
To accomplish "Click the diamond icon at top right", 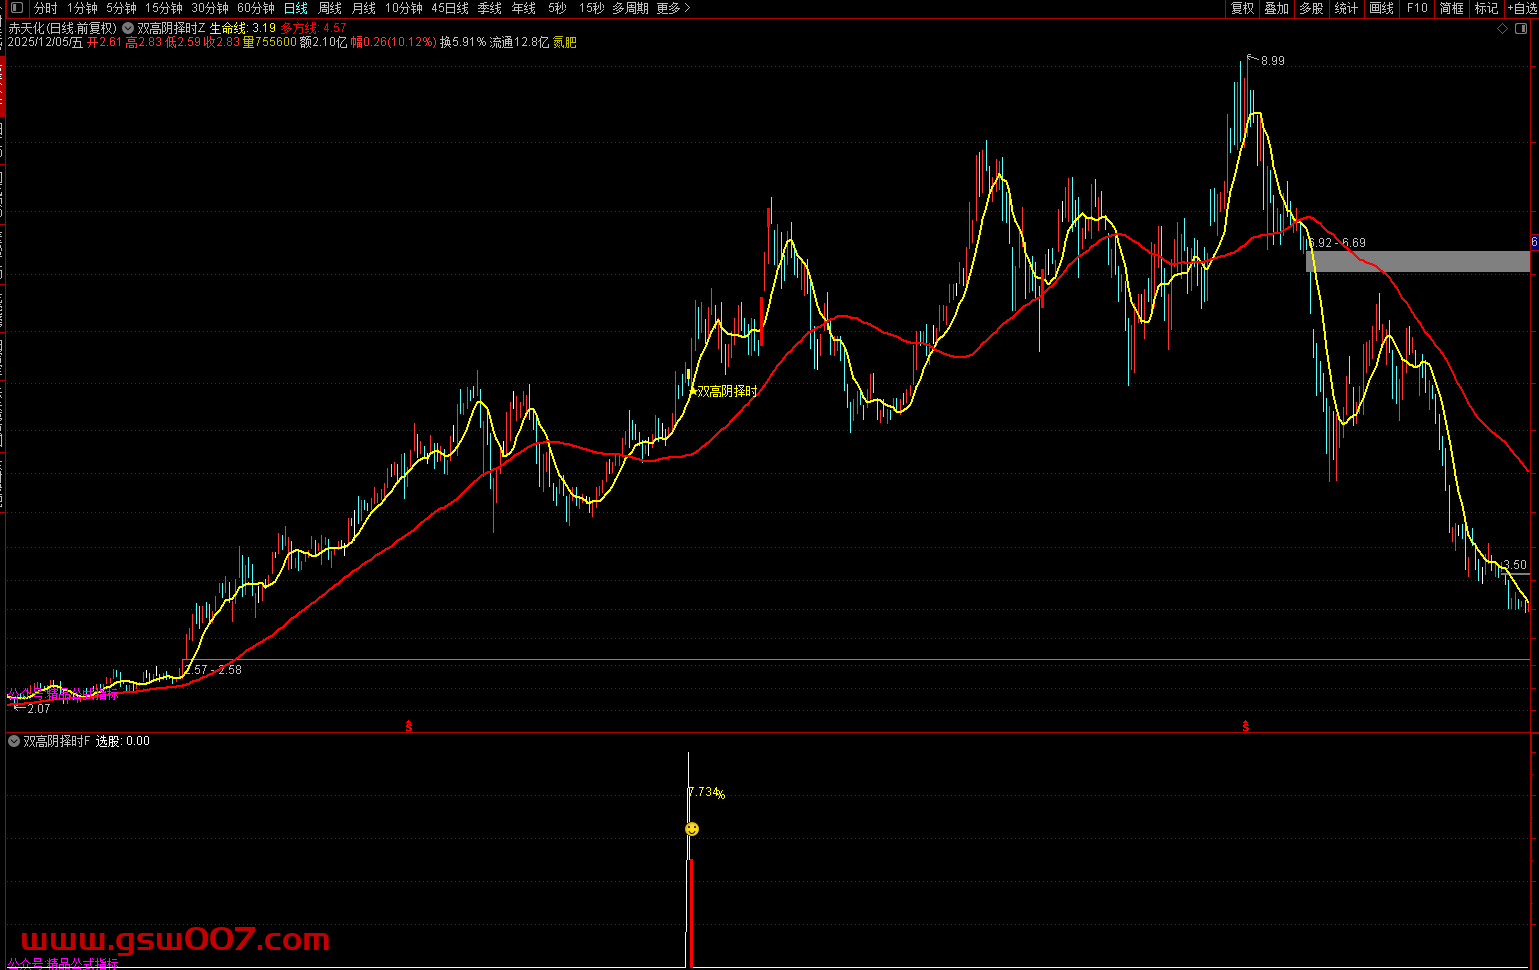I will click(x=1502, y=29).
